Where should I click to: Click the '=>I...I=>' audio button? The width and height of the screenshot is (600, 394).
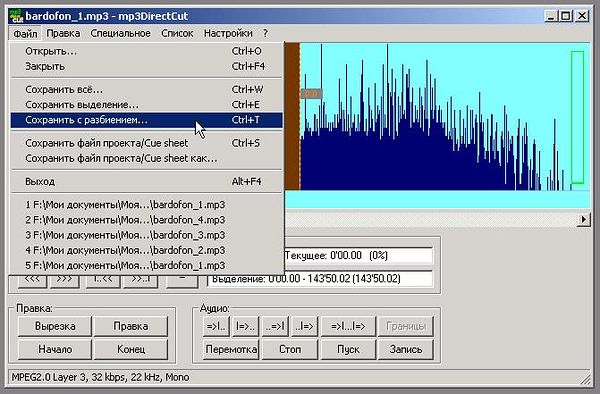[348, 326]
